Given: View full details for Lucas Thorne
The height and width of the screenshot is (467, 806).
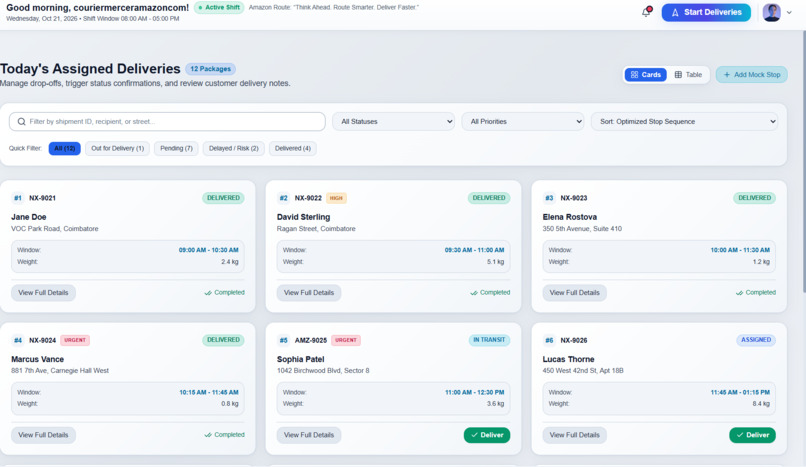Looking at the screenshot, I should (575, 435).
